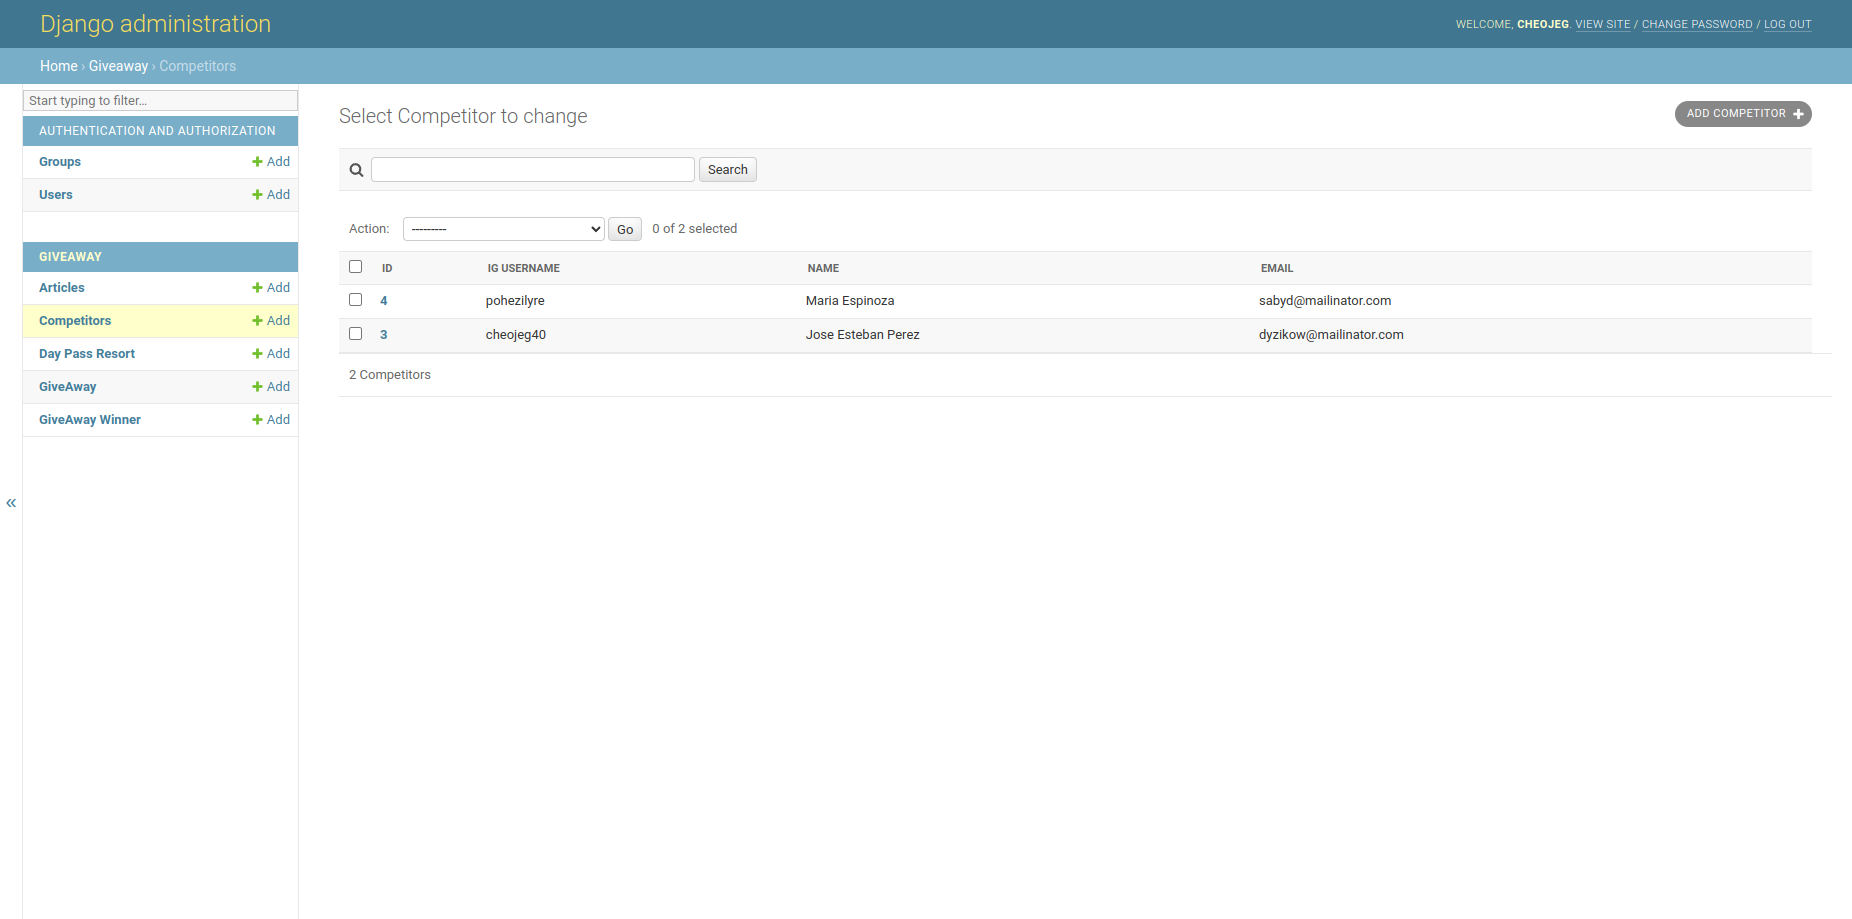Collapse the sidebar with the double-chevron icon
The width and height of the screenshot is (1852, 919).
pos(11,503)
